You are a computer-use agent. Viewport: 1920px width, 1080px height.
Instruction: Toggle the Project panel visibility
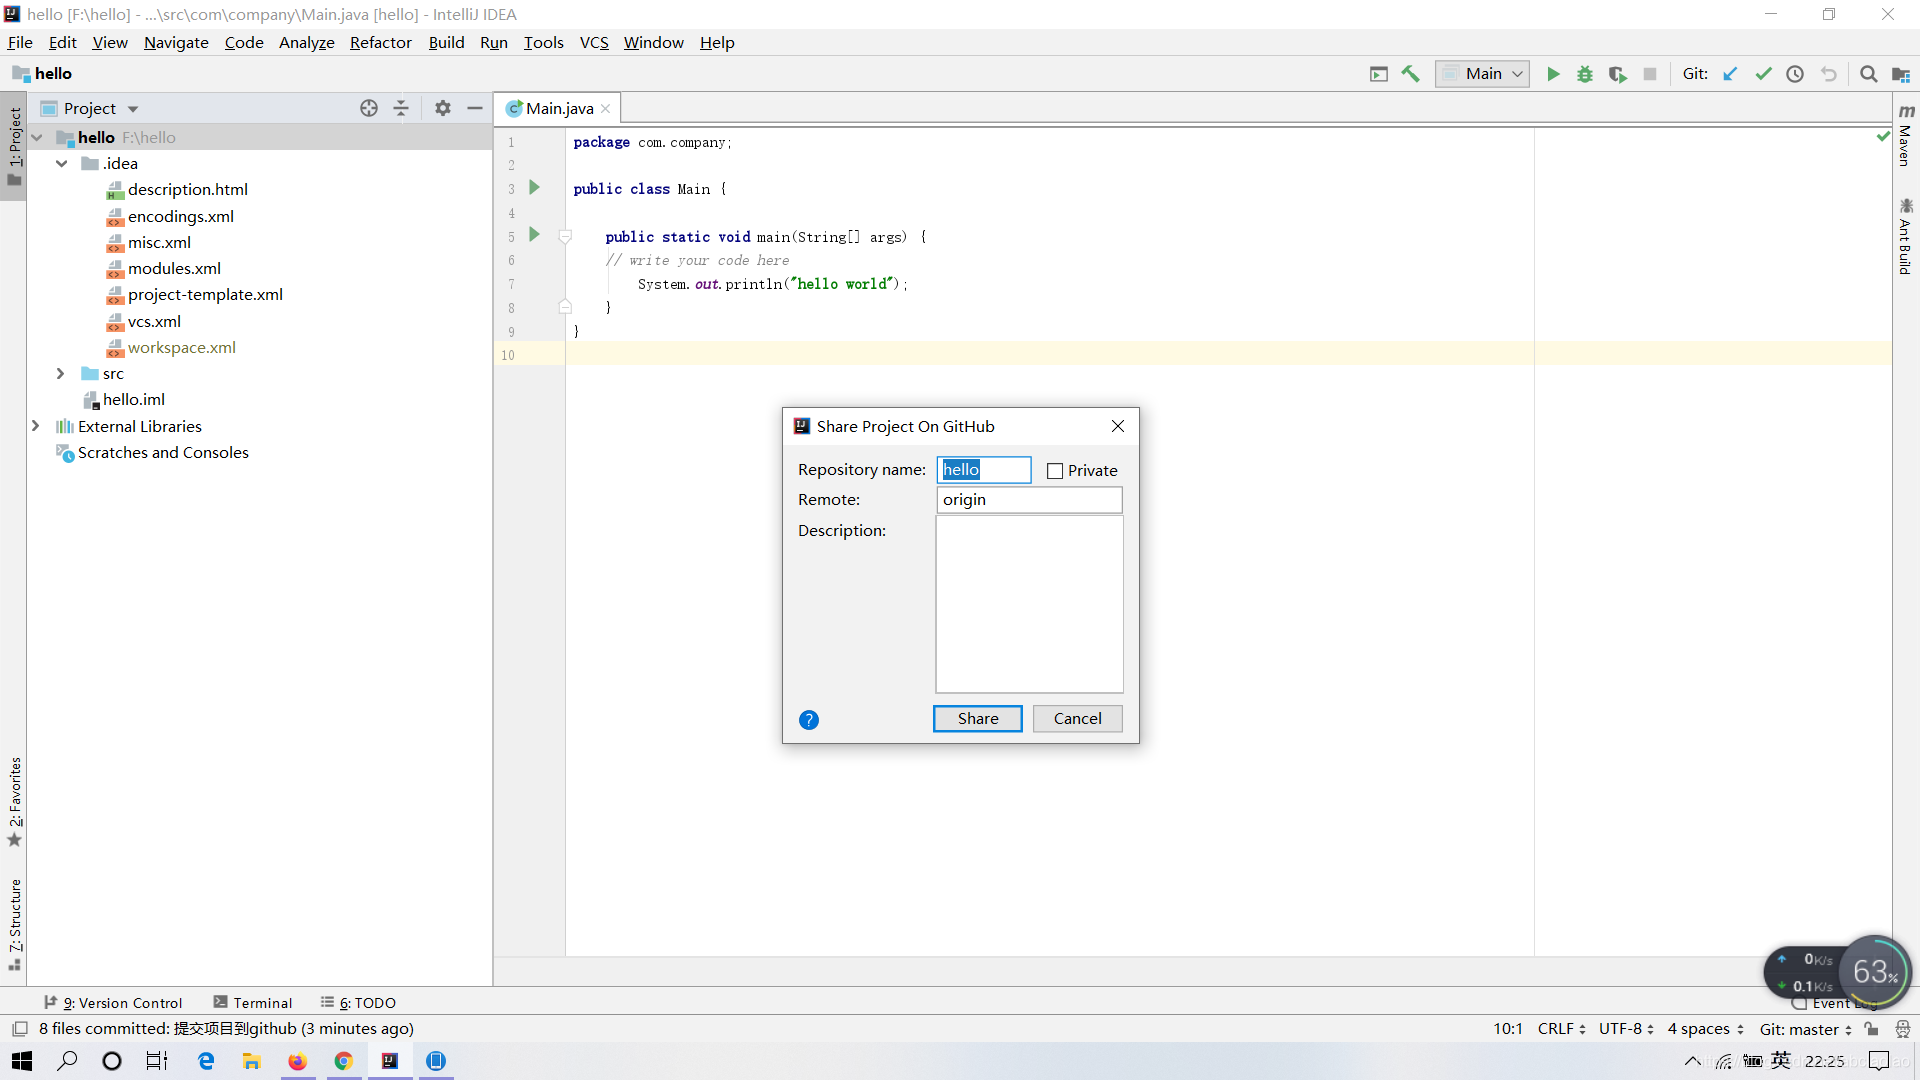point(475,108)
